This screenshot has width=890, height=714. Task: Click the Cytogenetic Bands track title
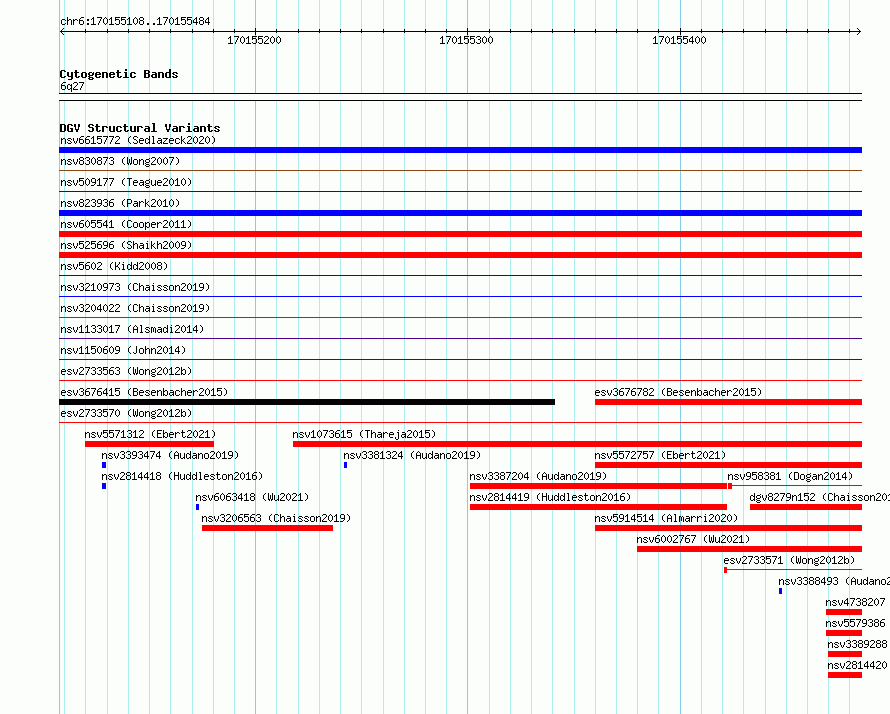119,74
